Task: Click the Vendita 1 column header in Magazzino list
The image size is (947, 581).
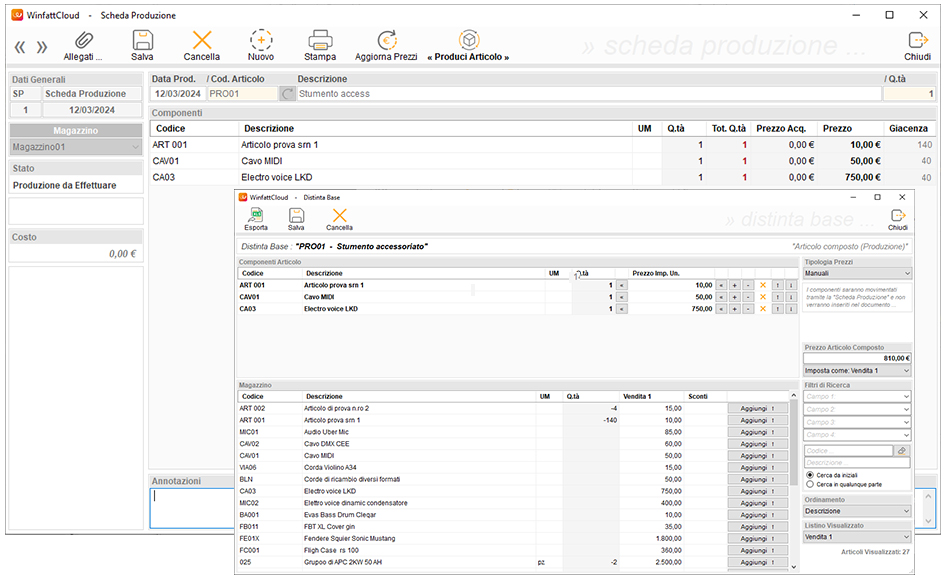Action: [x=653, y=396]
